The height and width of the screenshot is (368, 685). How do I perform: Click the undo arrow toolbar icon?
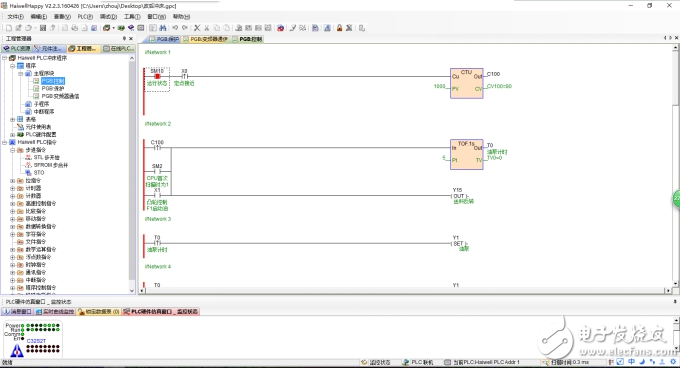point(175,28)
